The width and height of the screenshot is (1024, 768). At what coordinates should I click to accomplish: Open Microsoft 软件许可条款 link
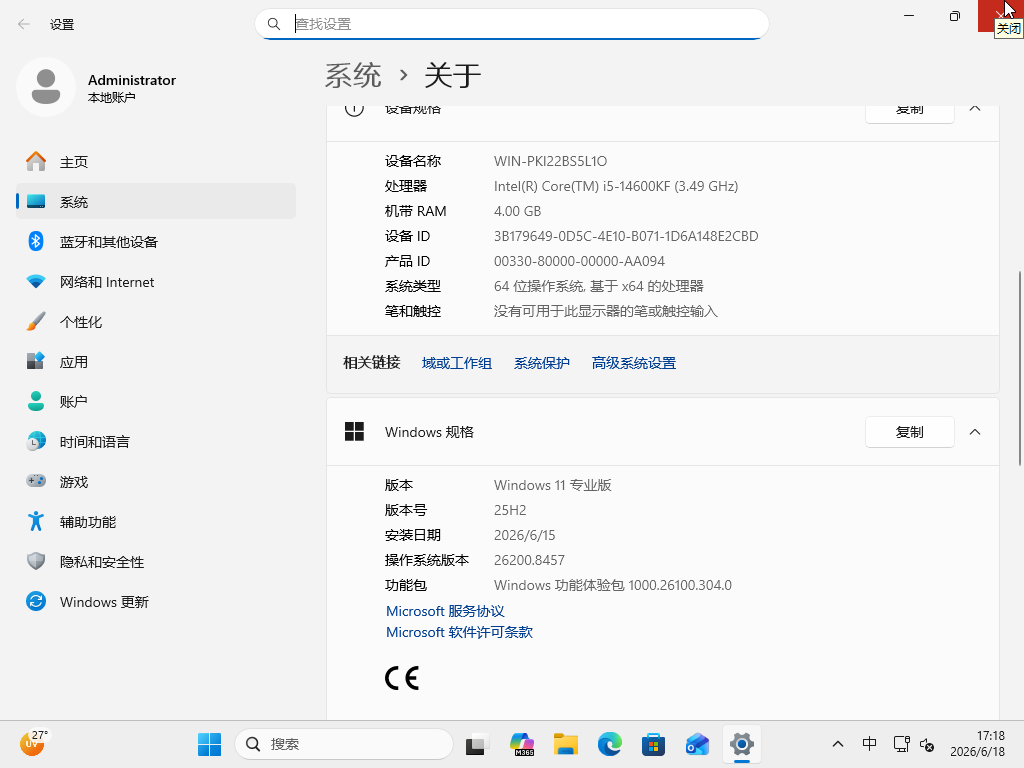click(x=459, y=632)
